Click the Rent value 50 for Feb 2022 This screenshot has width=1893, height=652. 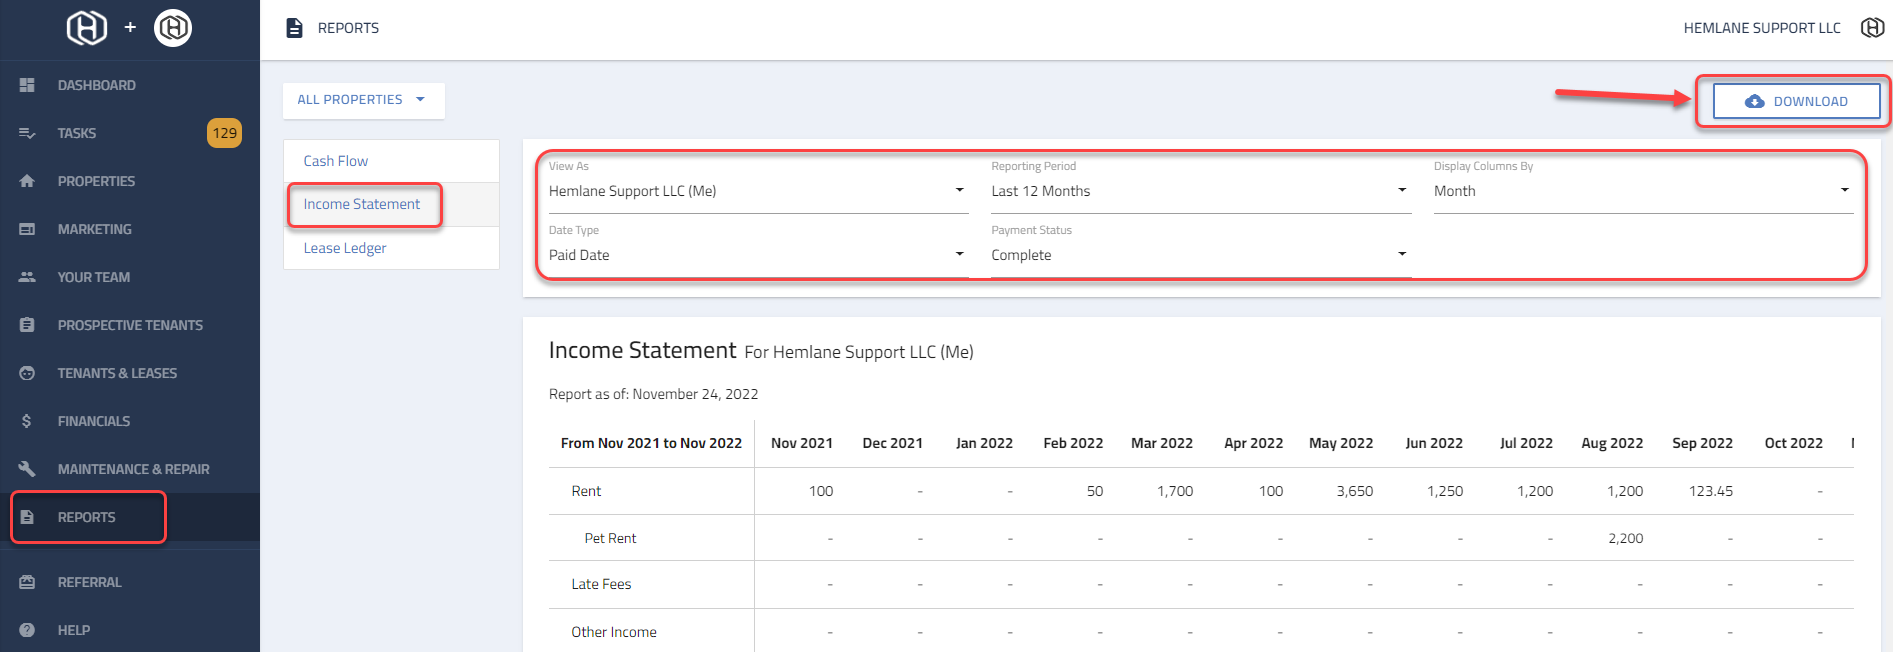tap(1095, 491)
